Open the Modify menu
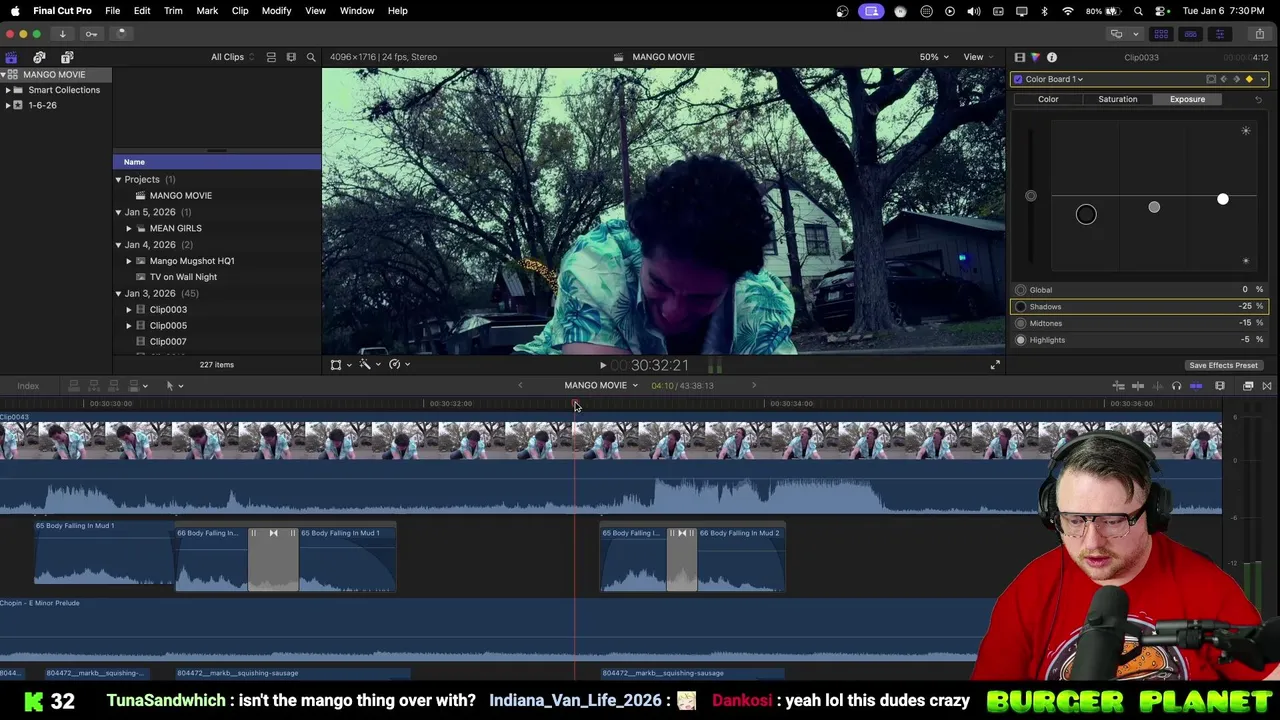Viewport: 1280px width, 720px height. 276,11
